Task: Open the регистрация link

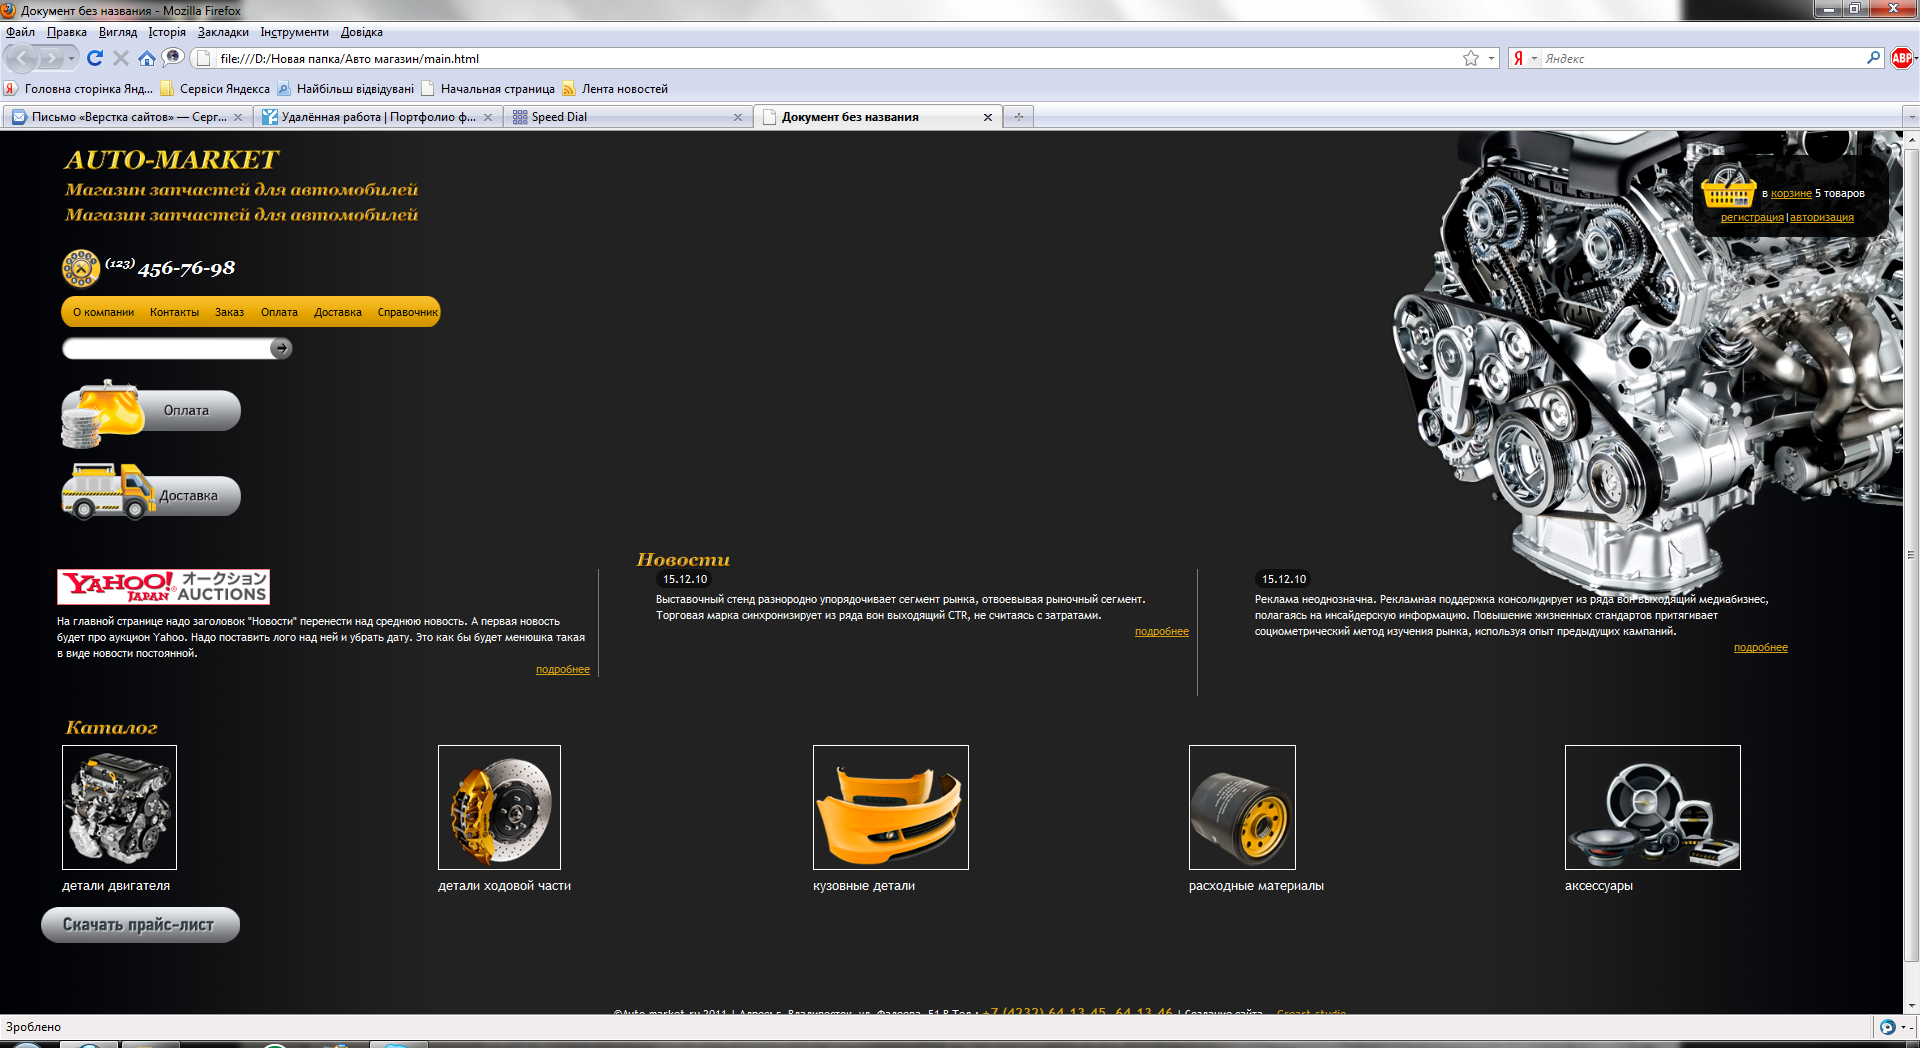Action: click(1751, 217)
